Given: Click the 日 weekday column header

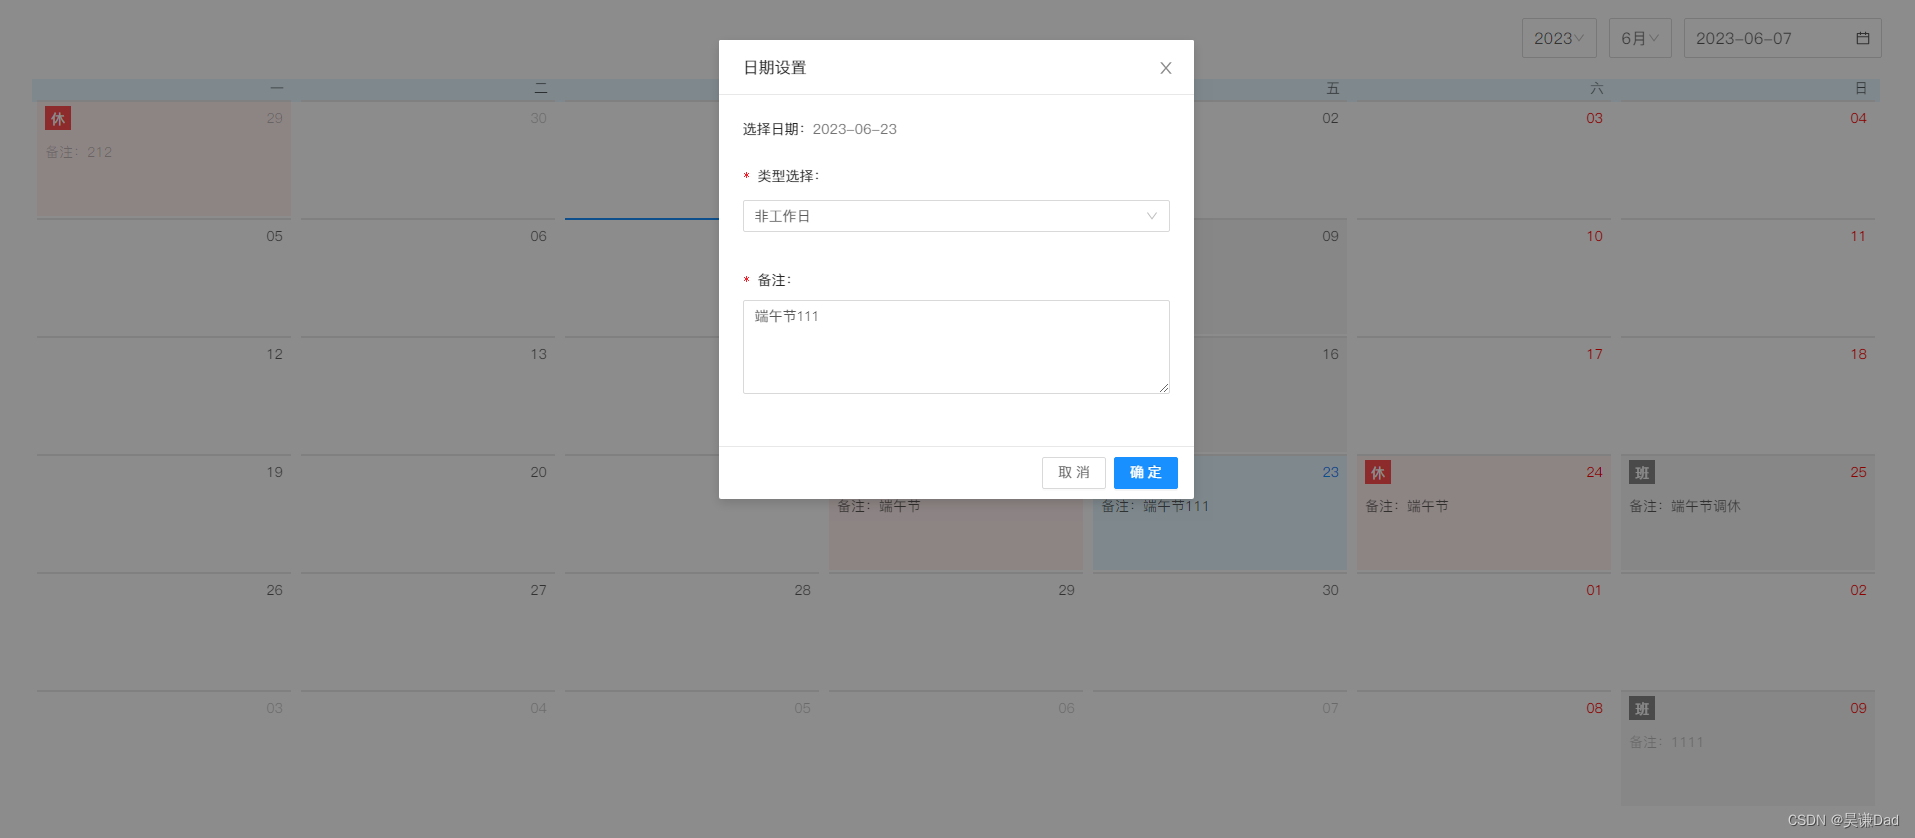Looking at the screenshot, I should [1861, 89].
